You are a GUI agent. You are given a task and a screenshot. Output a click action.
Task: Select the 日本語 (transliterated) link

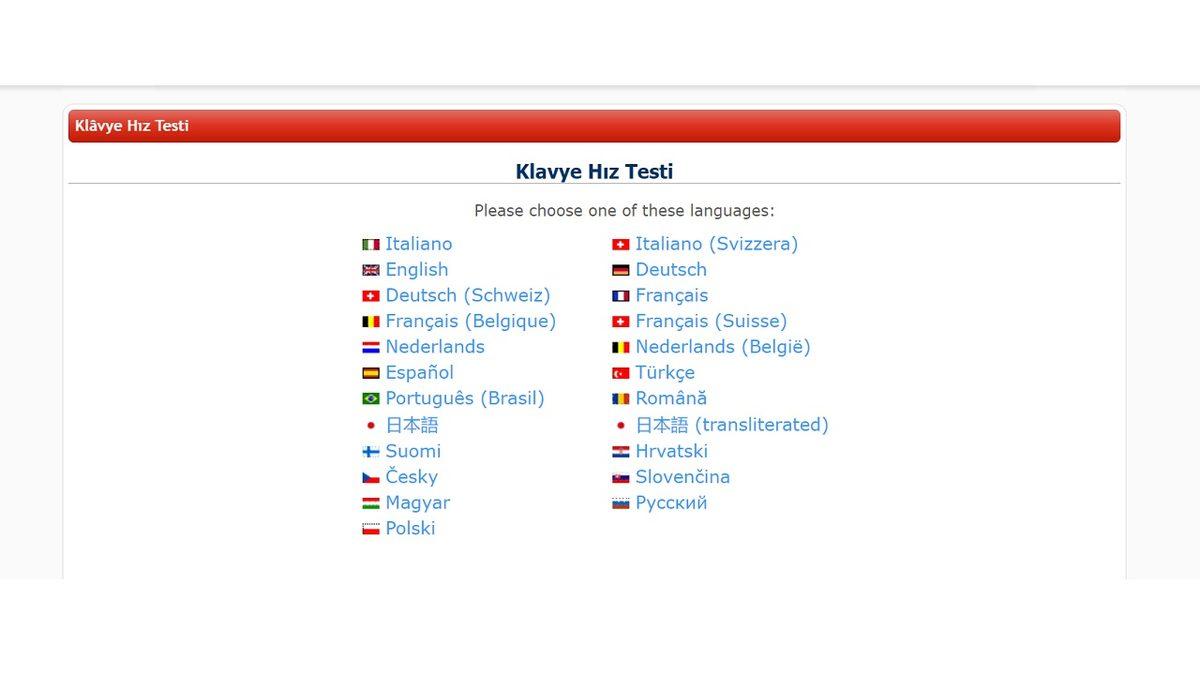(x=733, y=425)
